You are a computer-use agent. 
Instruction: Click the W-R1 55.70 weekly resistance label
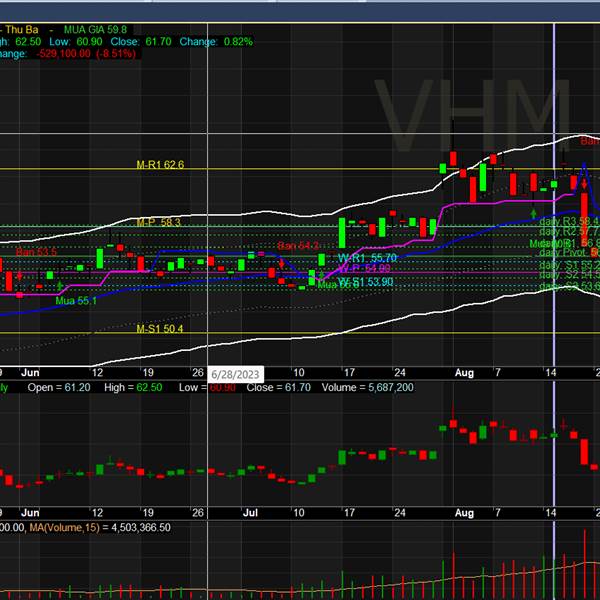coord(367,258)
